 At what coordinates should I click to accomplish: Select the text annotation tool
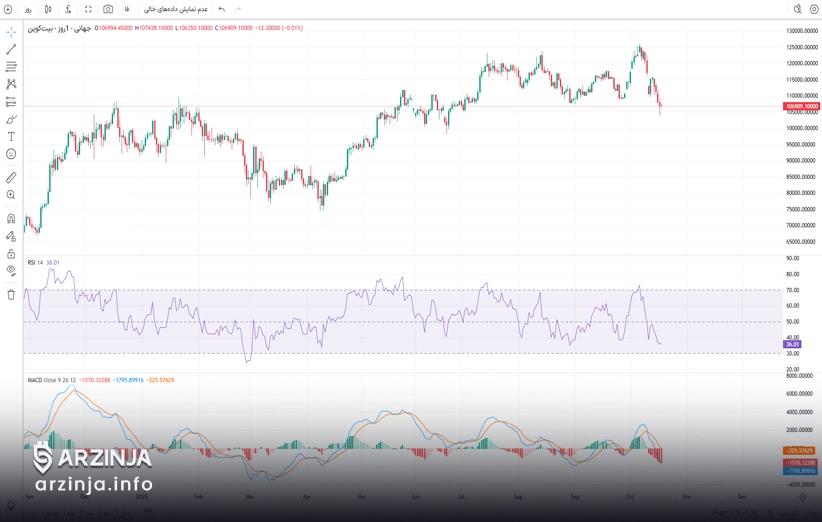(x=11, y=137)
